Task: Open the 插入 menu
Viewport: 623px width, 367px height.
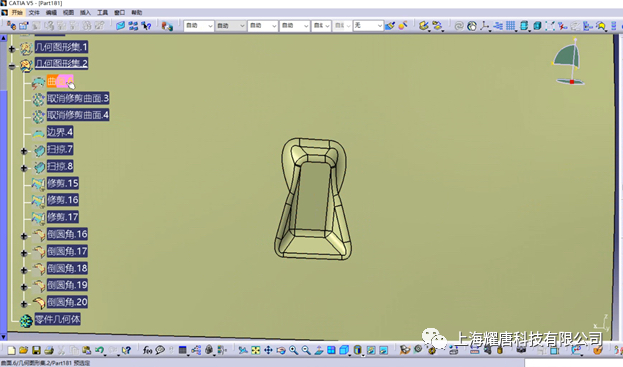Action: [x=85, y=13]
